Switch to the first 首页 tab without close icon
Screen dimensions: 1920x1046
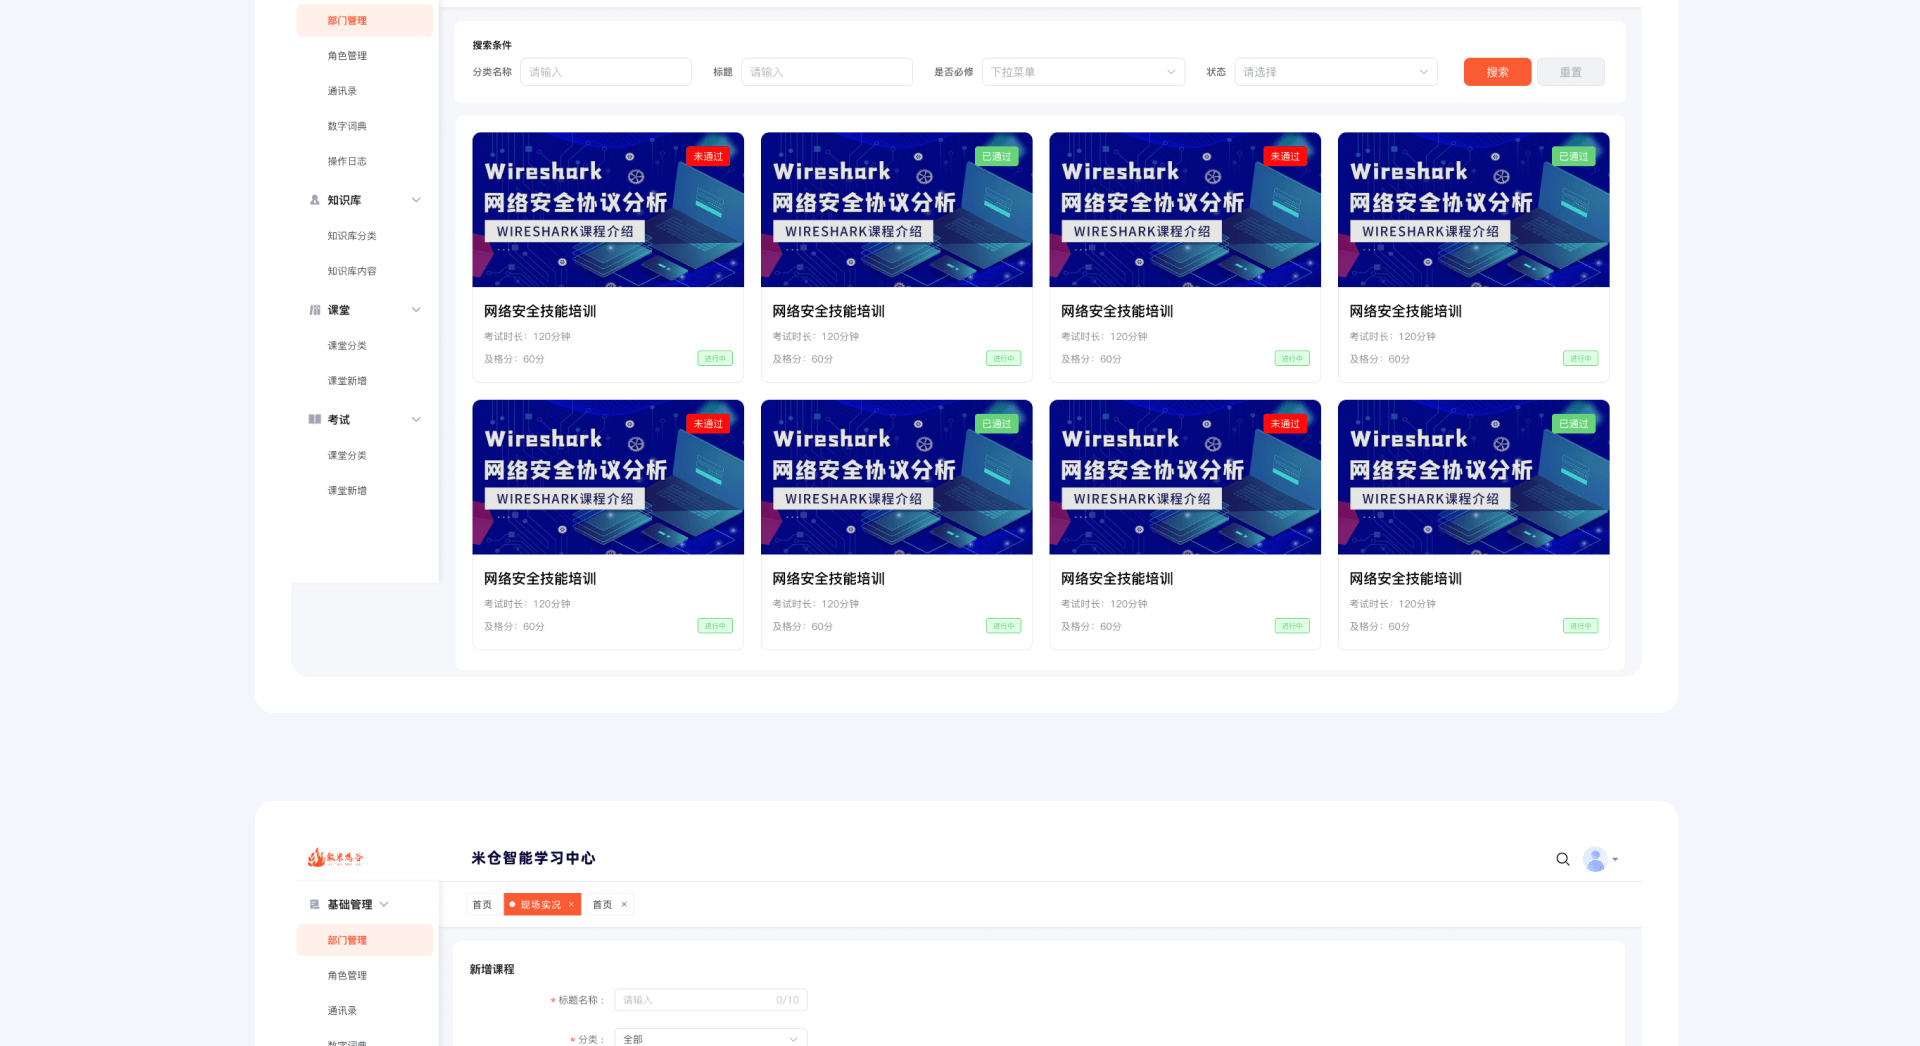482,905
